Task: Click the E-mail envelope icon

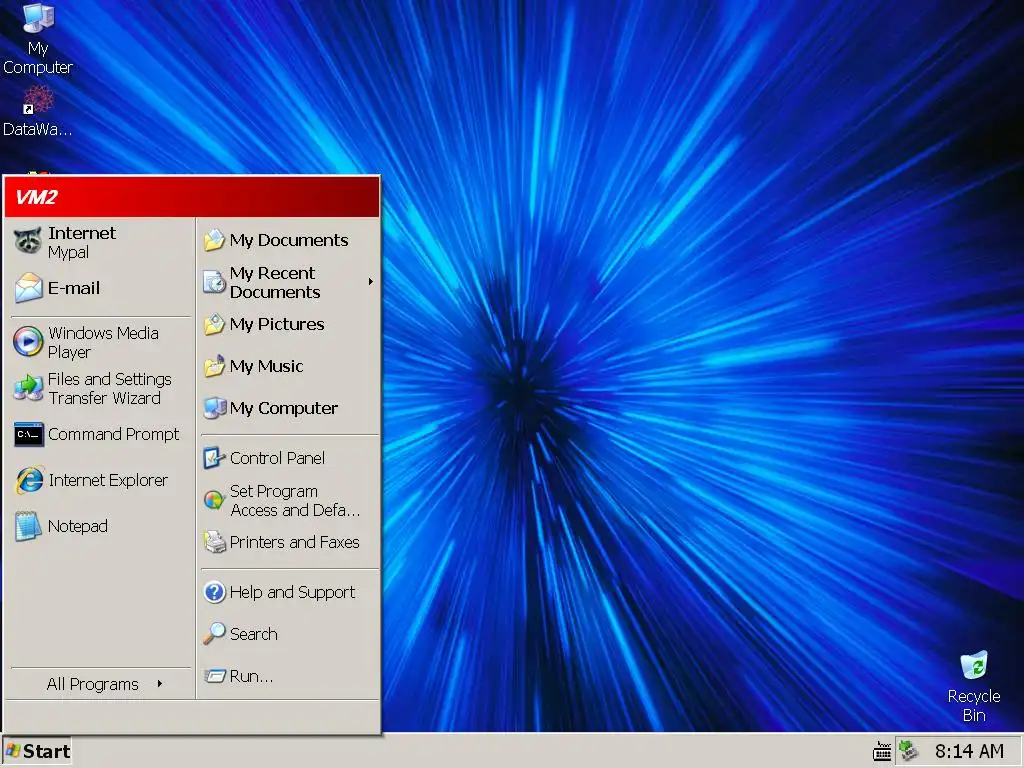Action: pos(28,288)
